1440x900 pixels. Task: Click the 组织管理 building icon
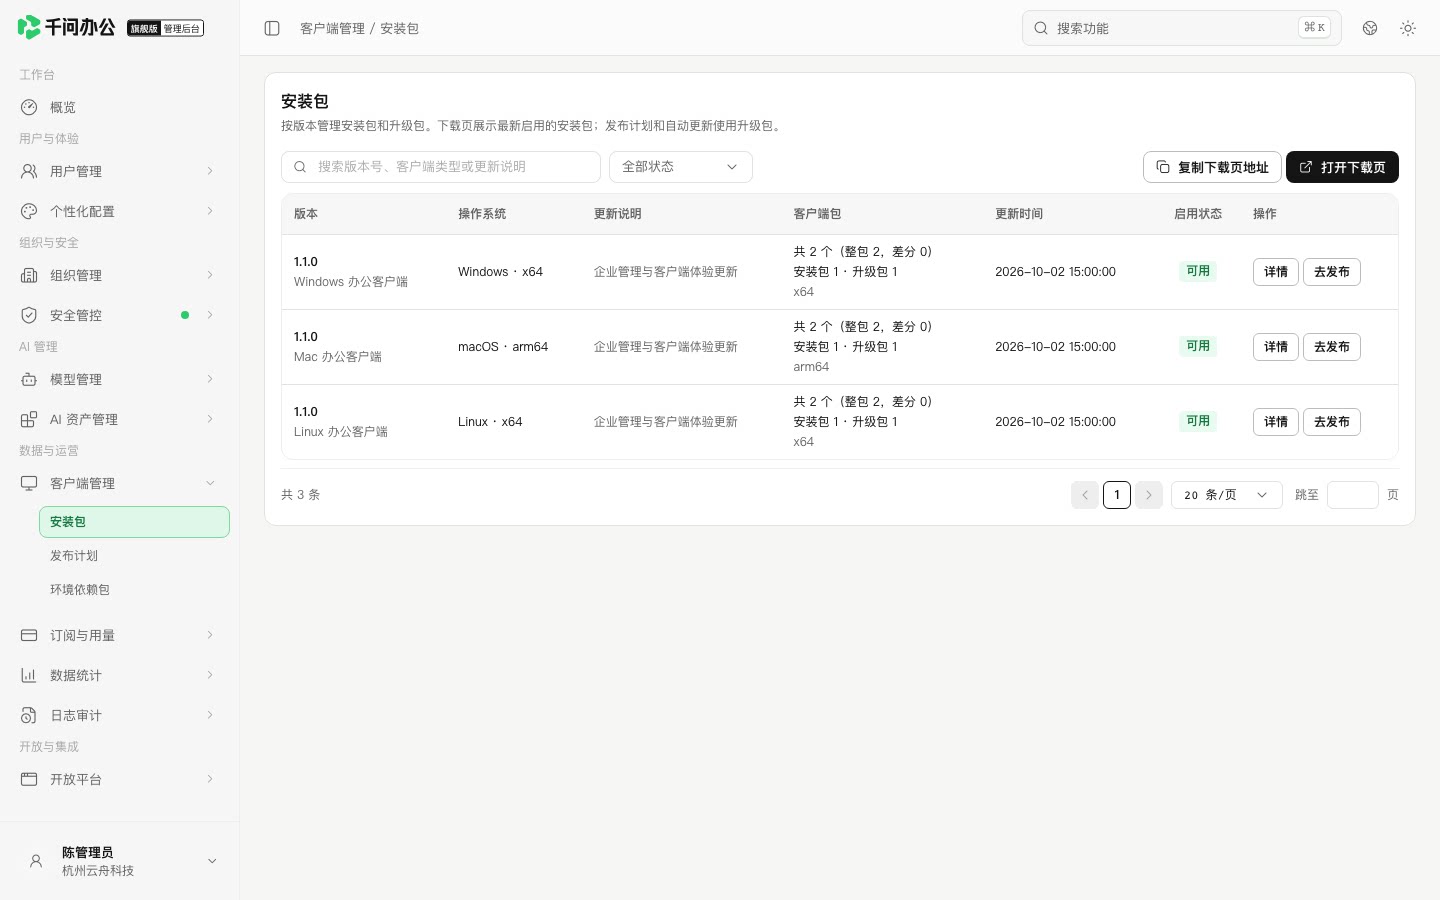[x=29, y=275]
